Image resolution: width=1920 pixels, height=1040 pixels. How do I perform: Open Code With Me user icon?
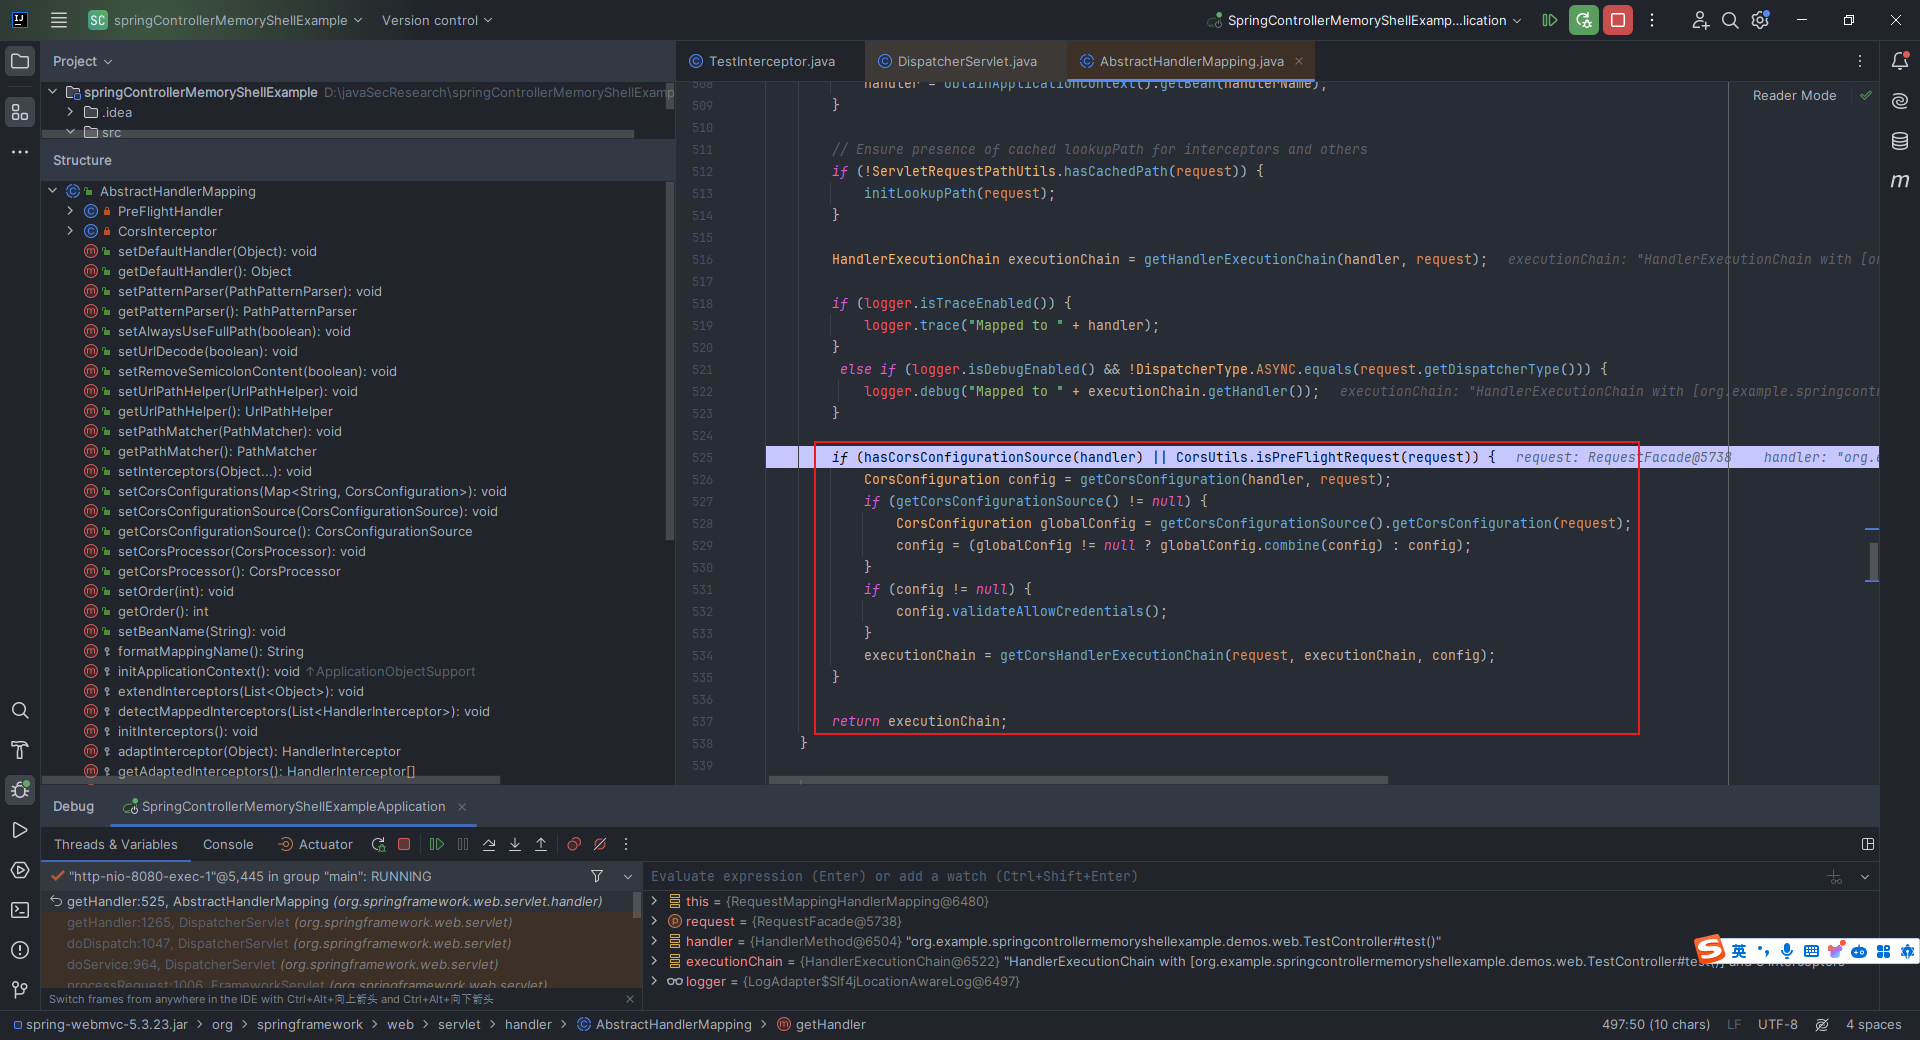click(1700, 20)
